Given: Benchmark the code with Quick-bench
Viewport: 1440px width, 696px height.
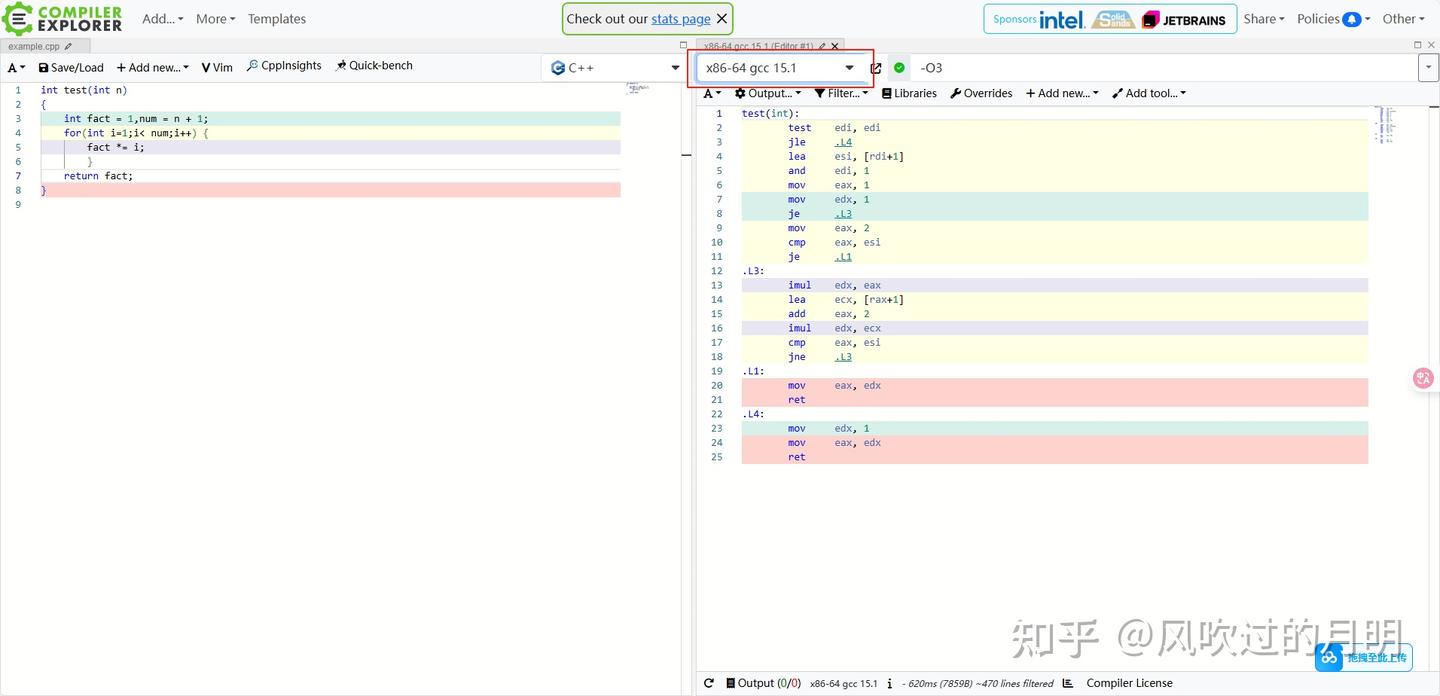Looking at the screenshot, I should [x=374, y=65].
